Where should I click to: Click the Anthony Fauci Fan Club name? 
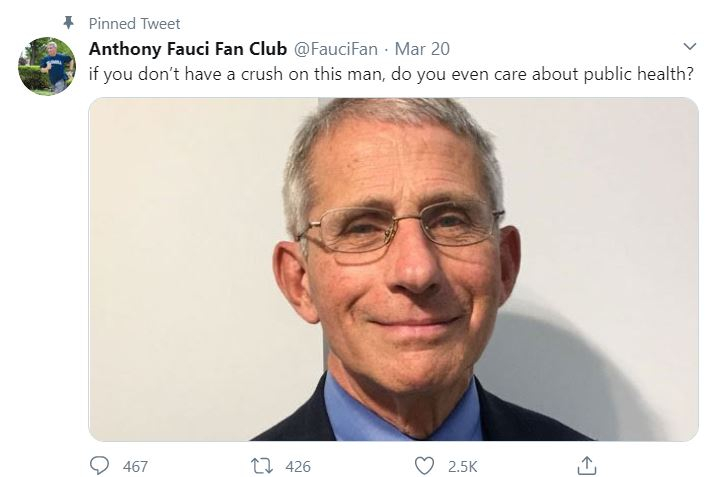pyautogui.click(x=188, y=48)
